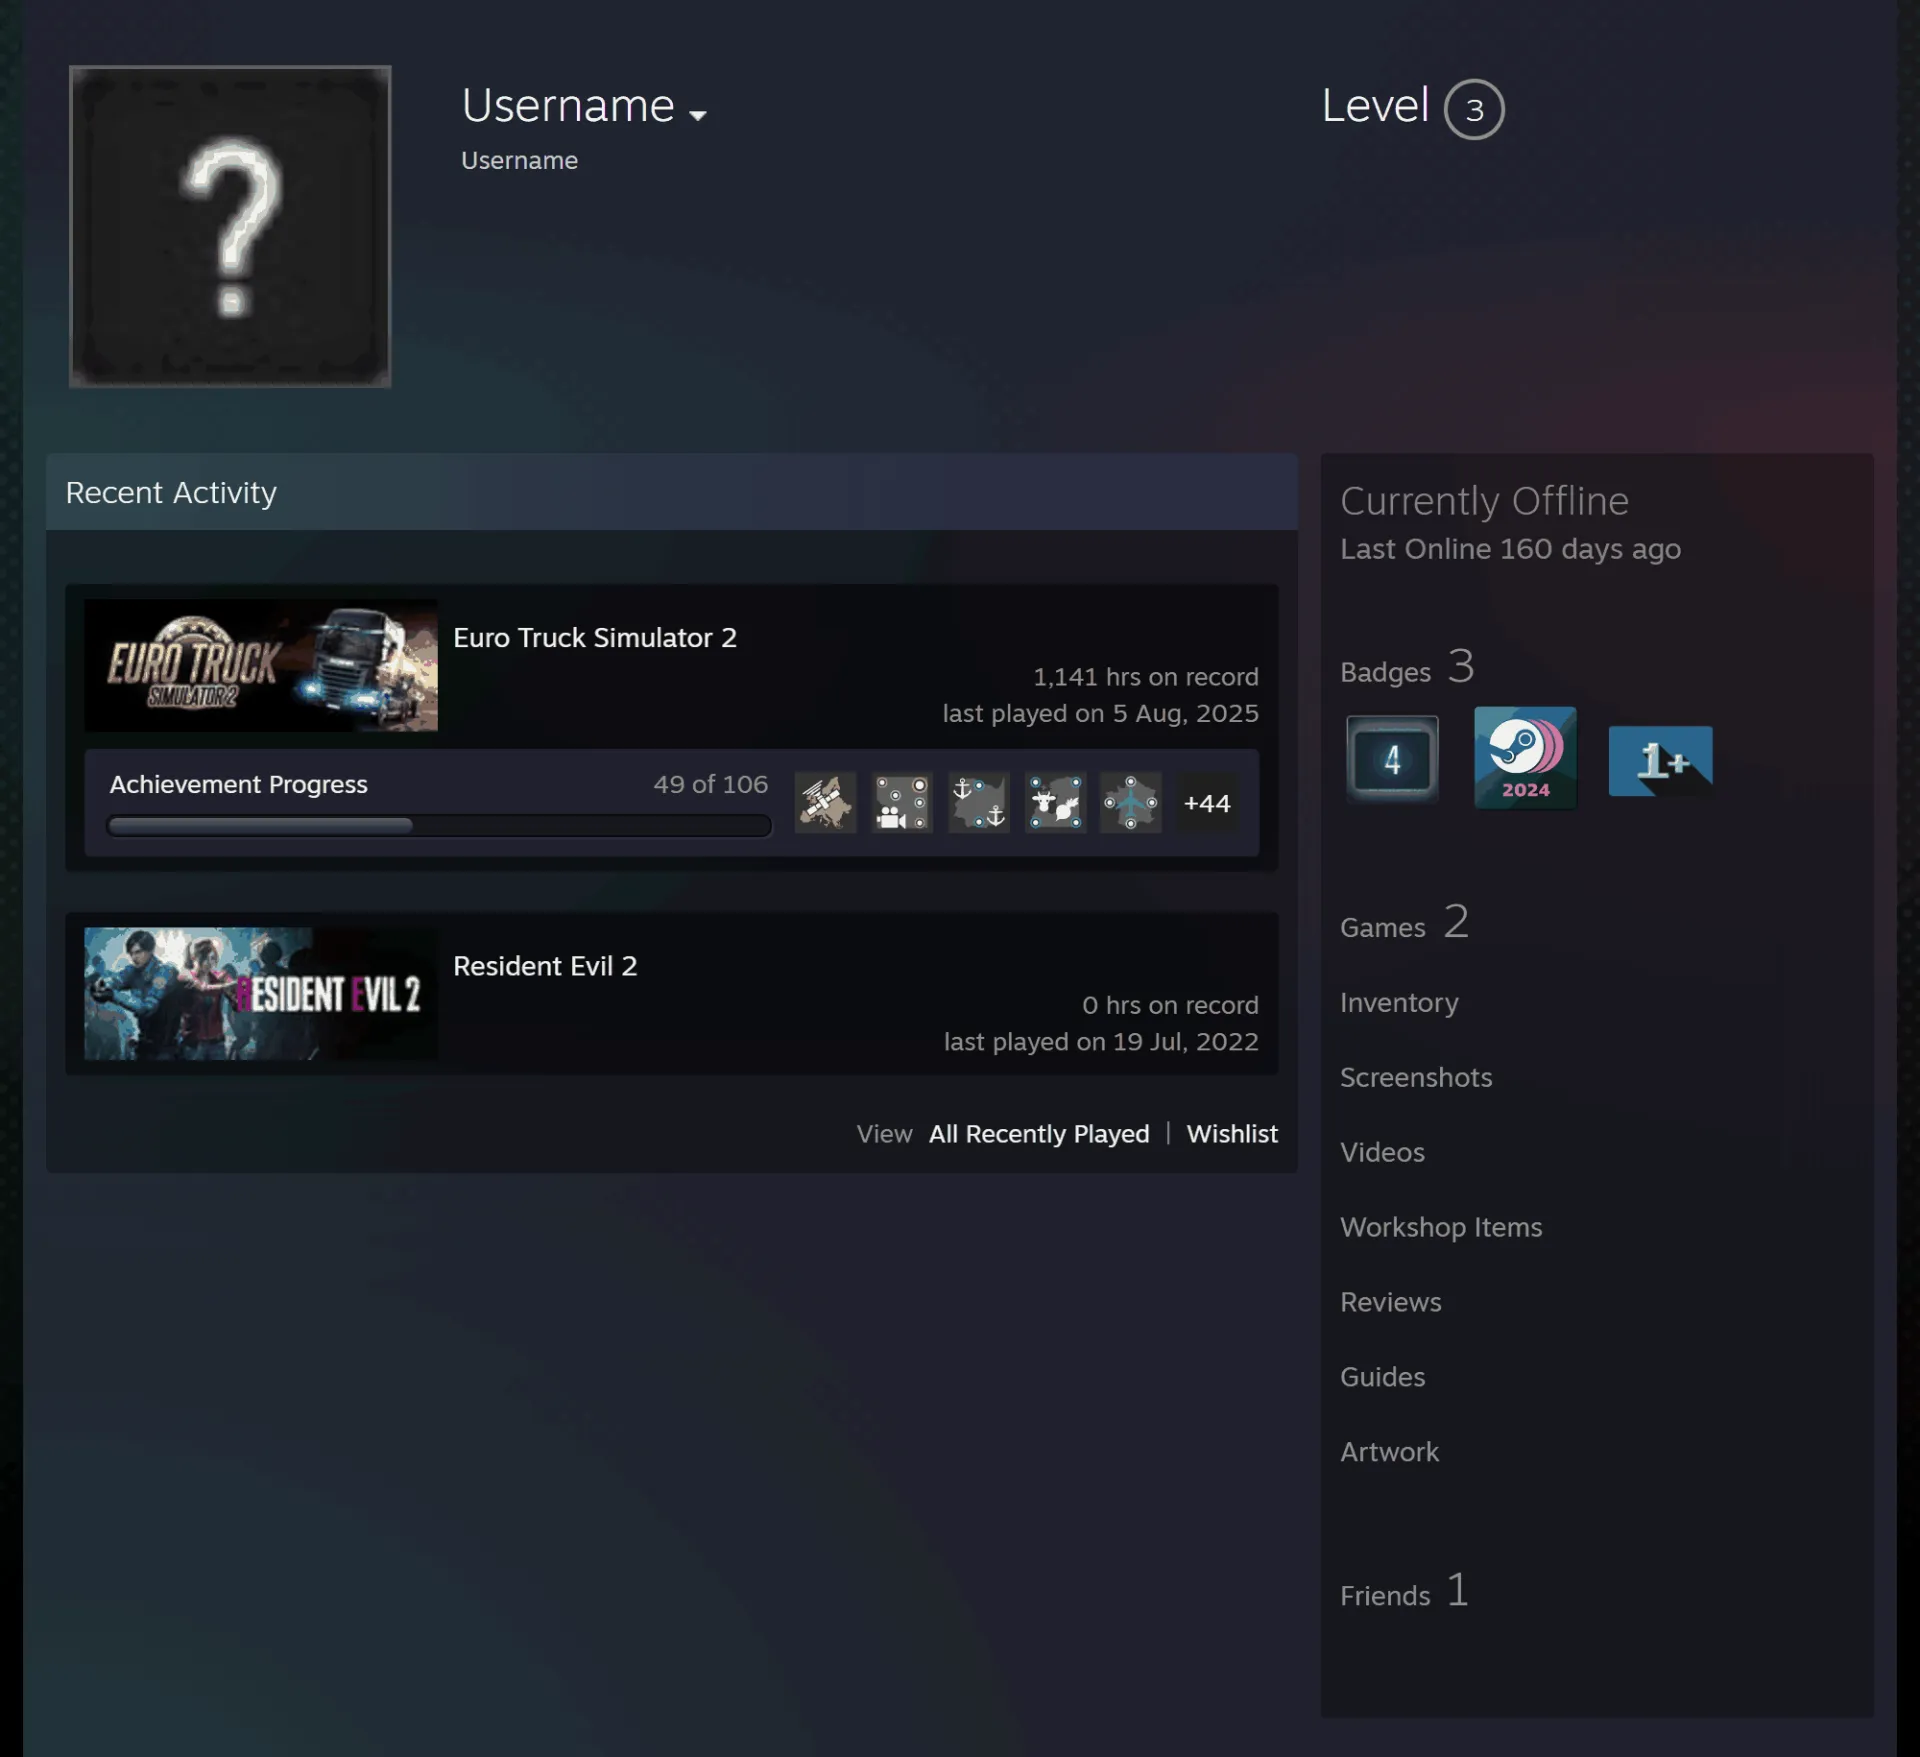Viewport: 1920px width, 1757px height.
Task: Open the Games list link
Action: pos(1404,923)
